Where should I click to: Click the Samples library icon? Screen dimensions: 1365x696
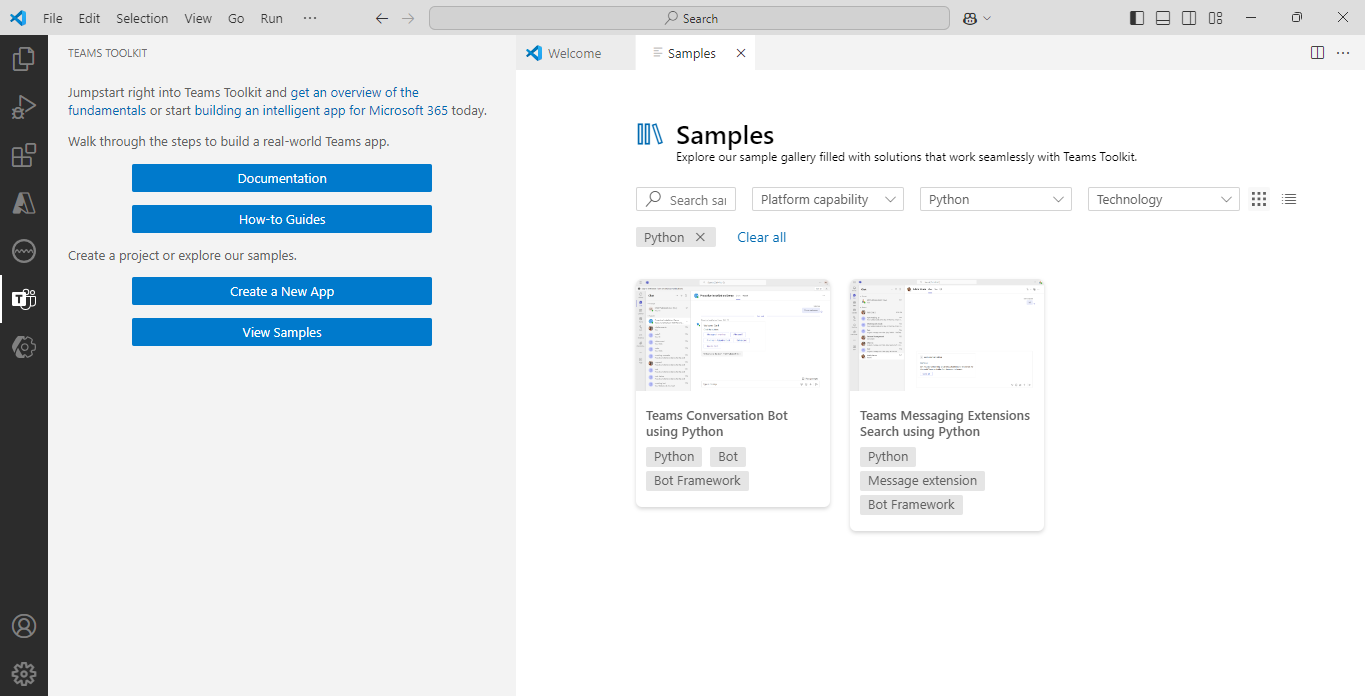pyautogui.click(x=650, y=134)
